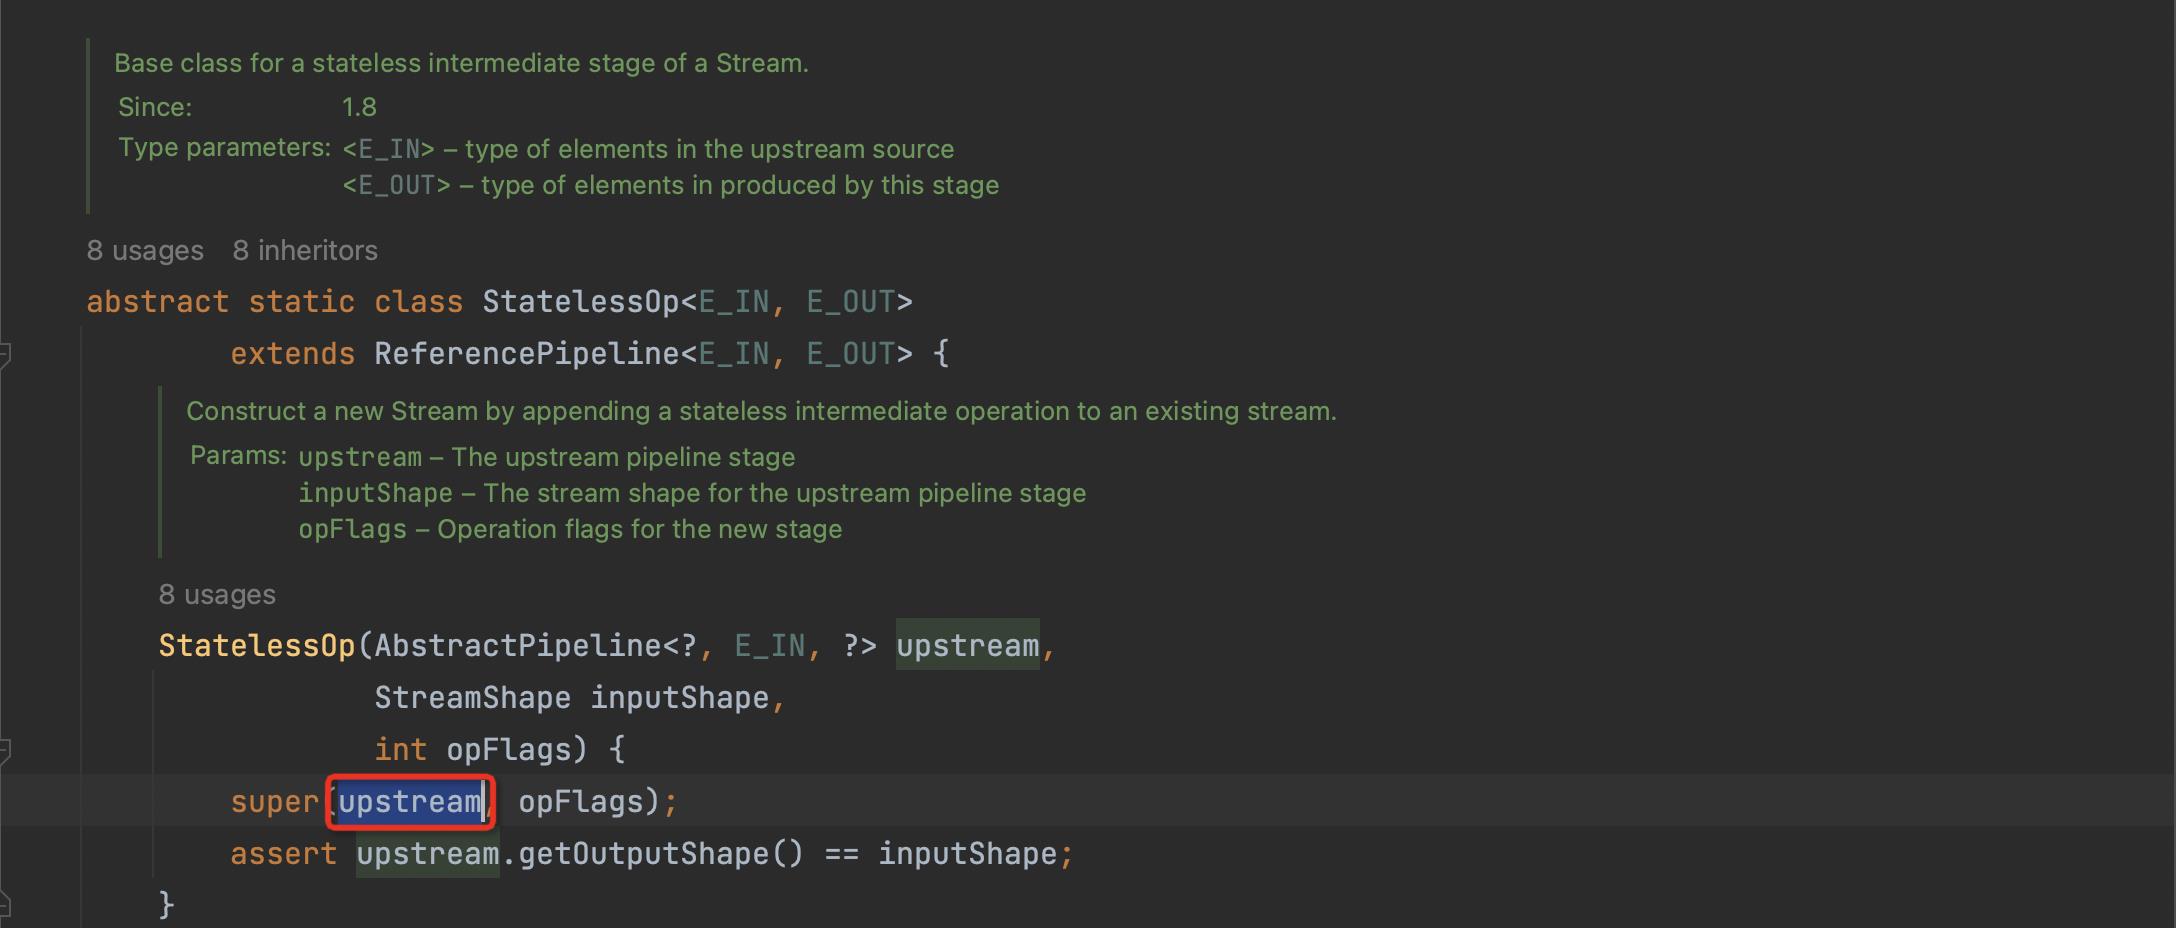Click E_OUT in the StatelessOp class declaration
2176x928 pixels.
click(850, 302)
